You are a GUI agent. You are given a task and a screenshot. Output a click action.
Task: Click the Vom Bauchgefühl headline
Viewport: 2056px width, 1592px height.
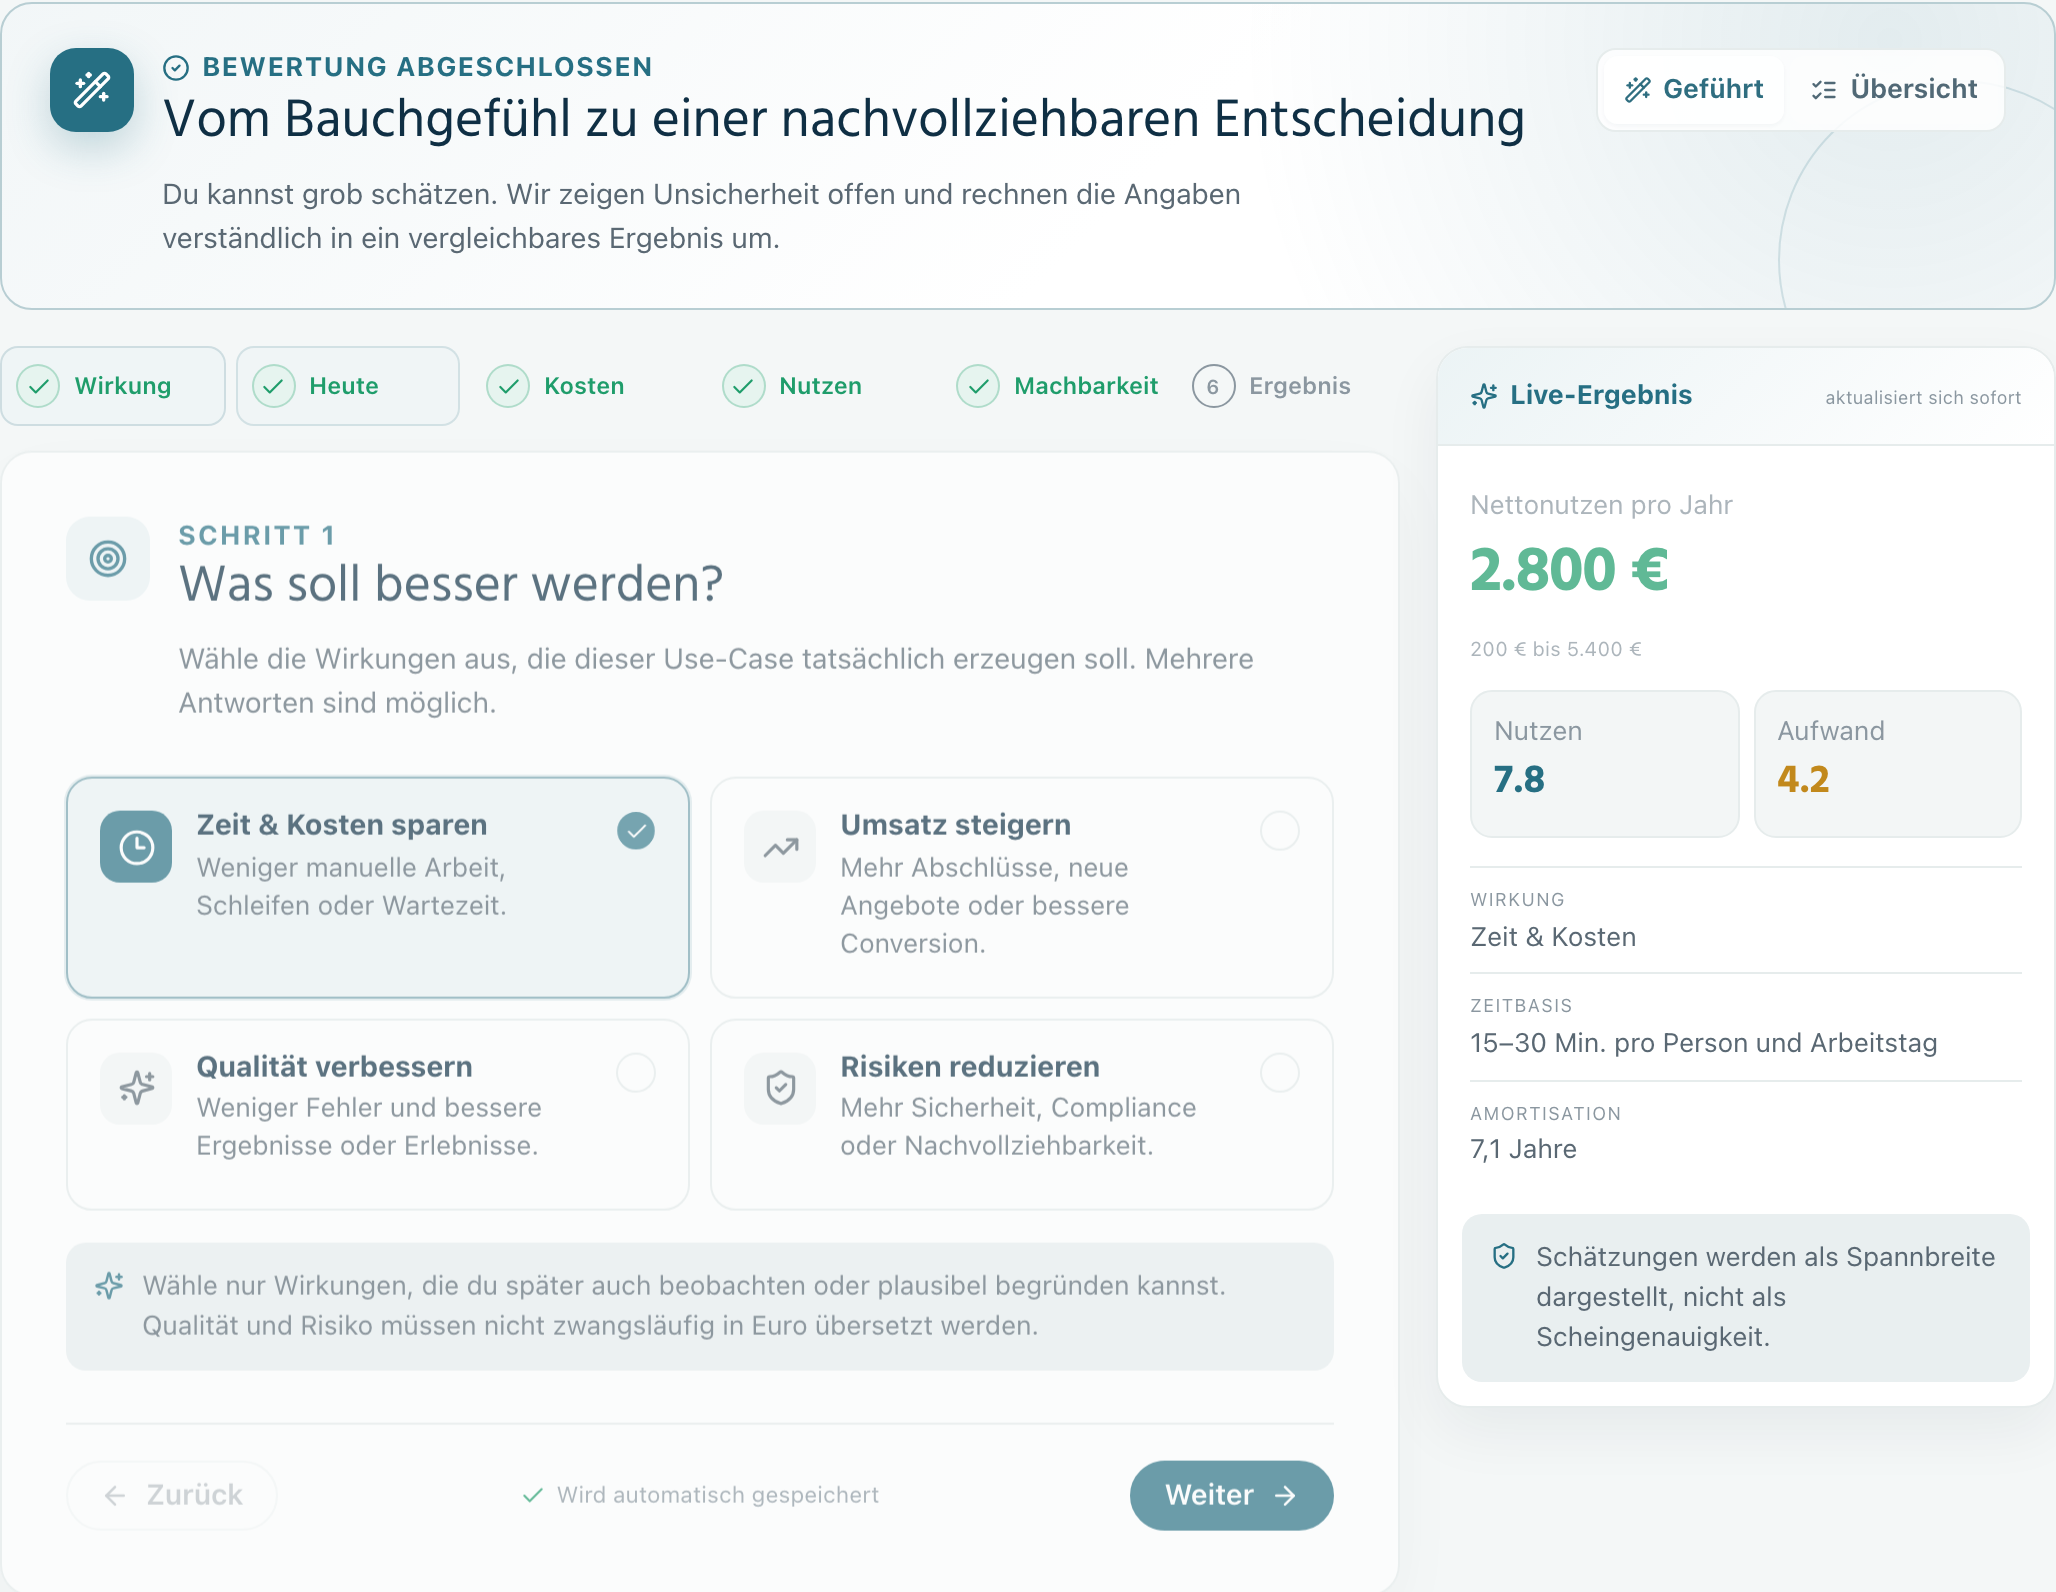point(844,119)
